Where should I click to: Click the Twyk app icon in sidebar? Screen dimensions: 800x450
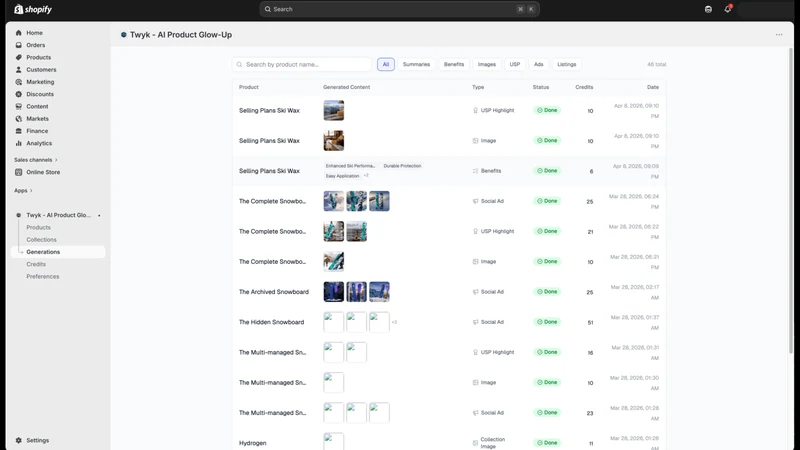(x=19, y=215)
